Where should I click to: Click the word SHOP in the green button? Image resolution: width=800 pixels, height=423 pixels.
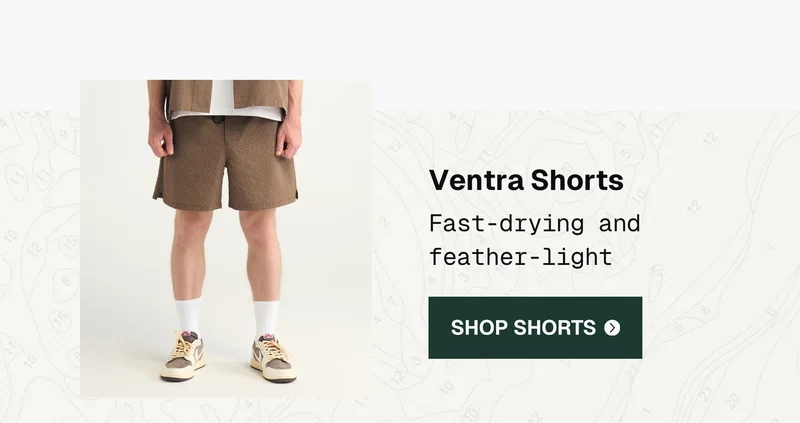coord(477,328)
